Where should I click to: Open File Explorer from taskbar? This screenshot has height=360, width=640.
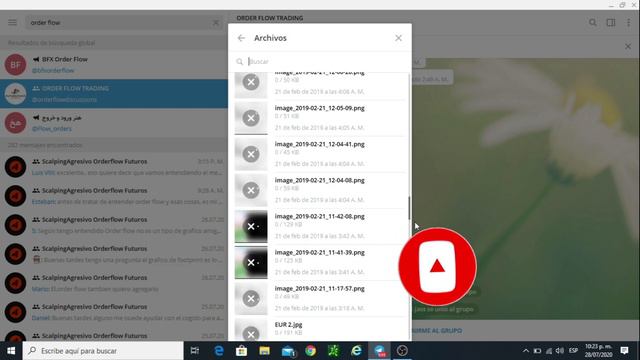click(264, 351)
